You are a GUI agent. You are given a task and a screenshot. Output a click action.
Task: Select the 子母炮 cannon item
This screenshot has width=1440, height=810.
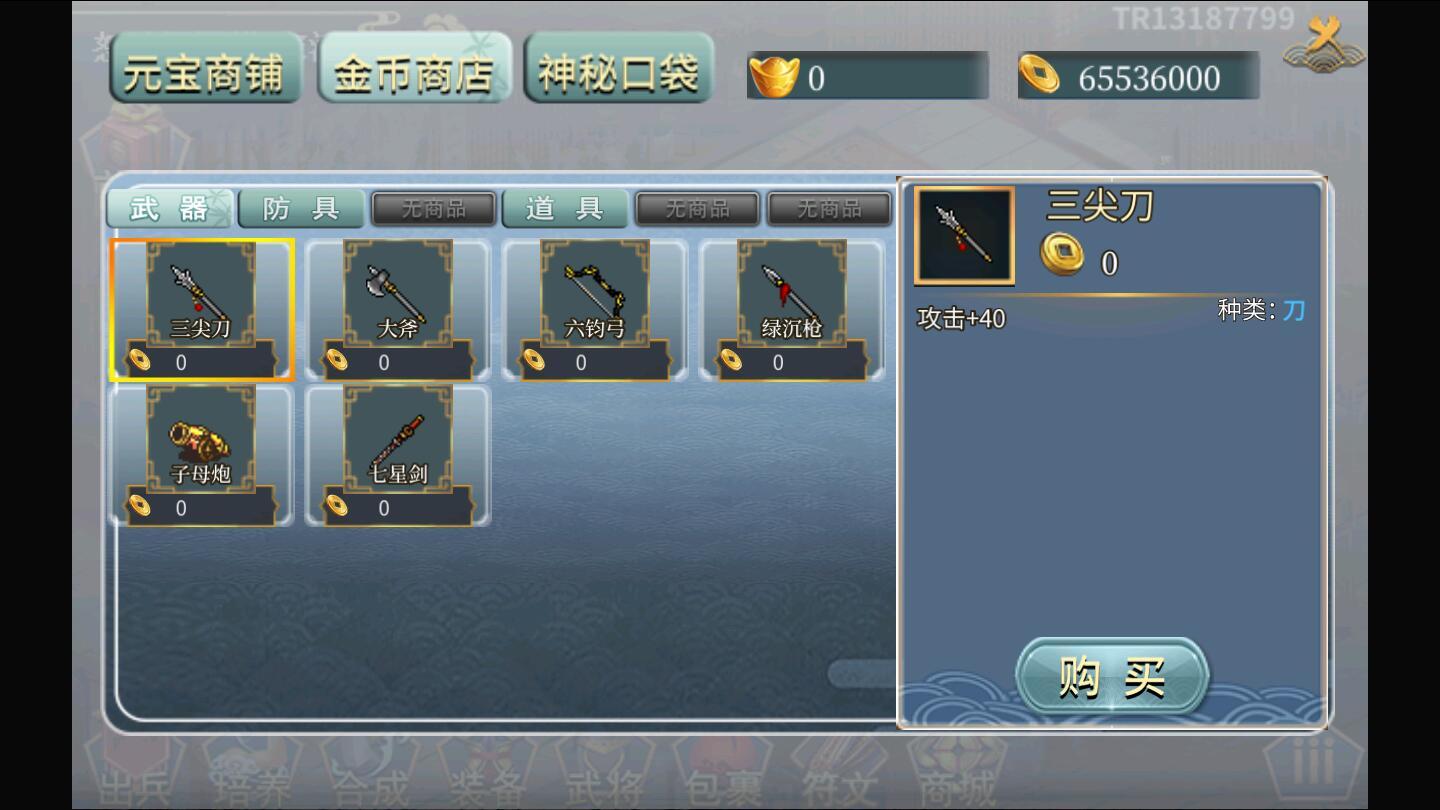pyautogui.click(x=202, y=456)
